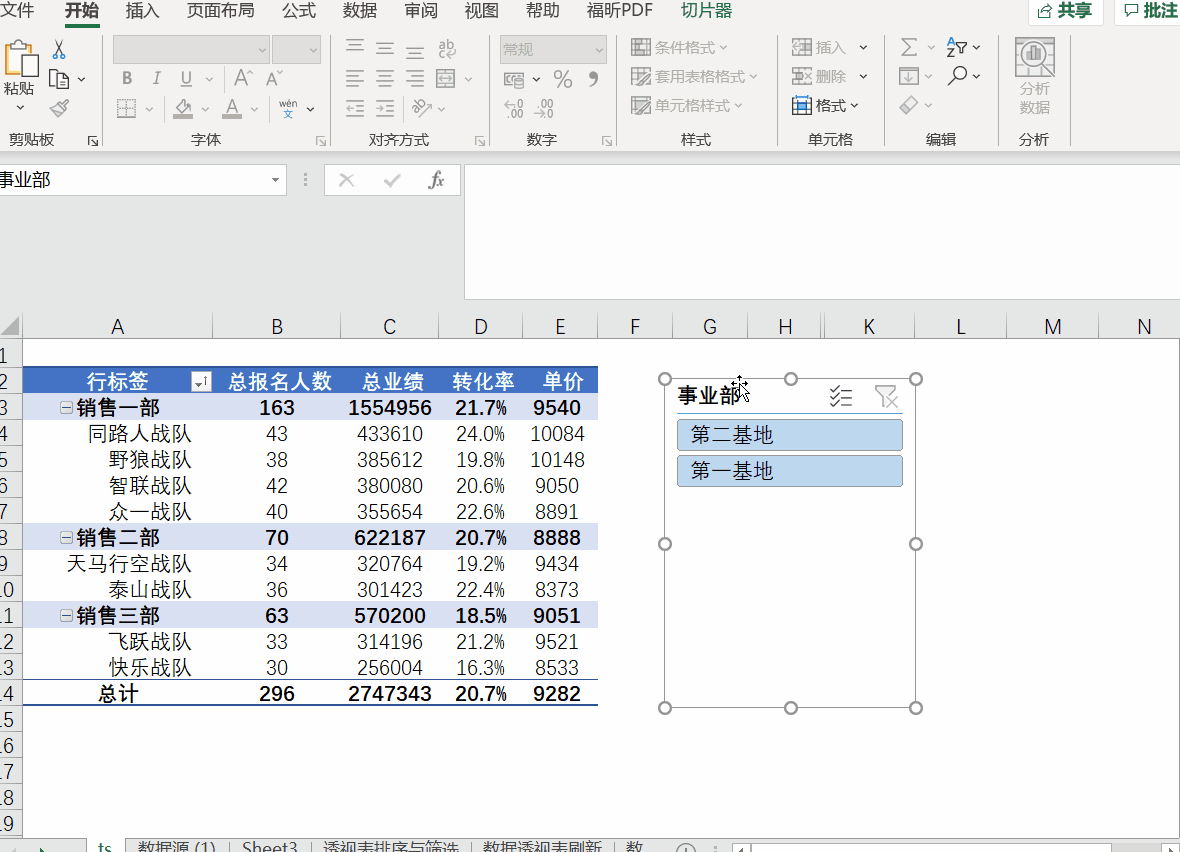Screen dimensions: 1180x852
Task: Apply Percent Style format
Action: point(563,79)
